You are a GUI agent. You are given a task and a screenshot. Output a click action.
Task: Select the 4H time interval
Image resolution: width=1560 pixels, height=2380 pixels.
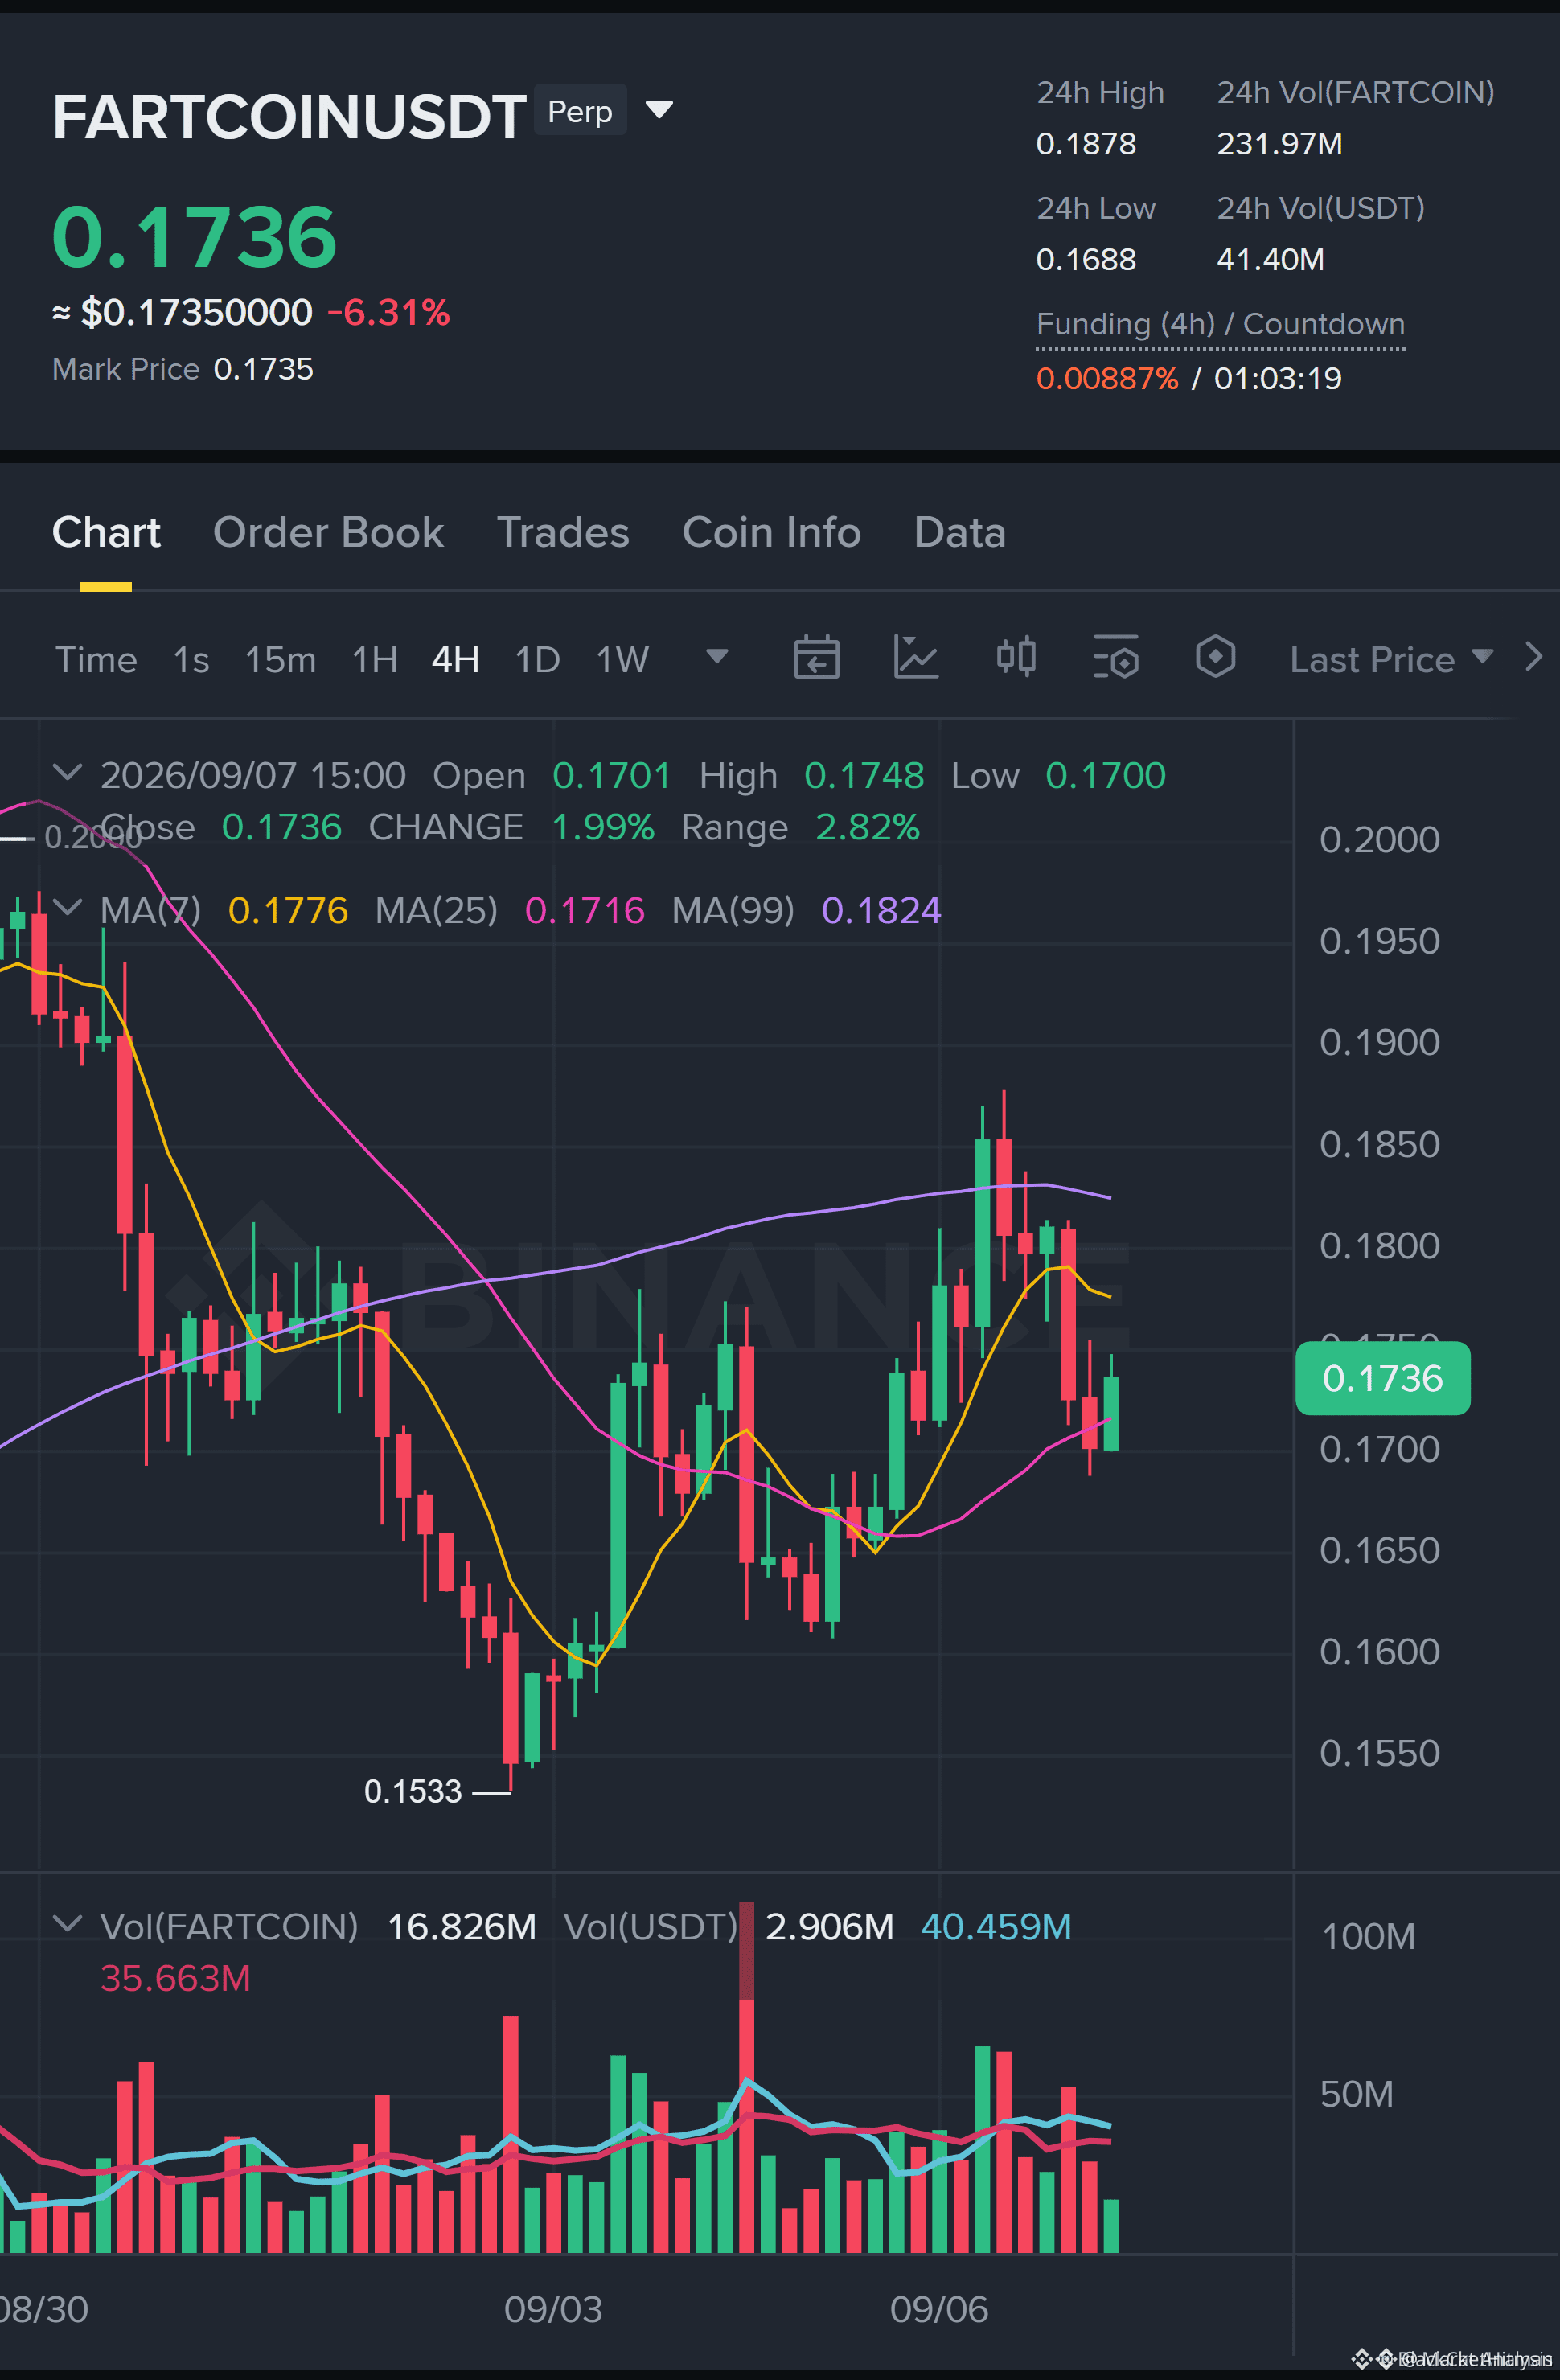click(455, 660)
